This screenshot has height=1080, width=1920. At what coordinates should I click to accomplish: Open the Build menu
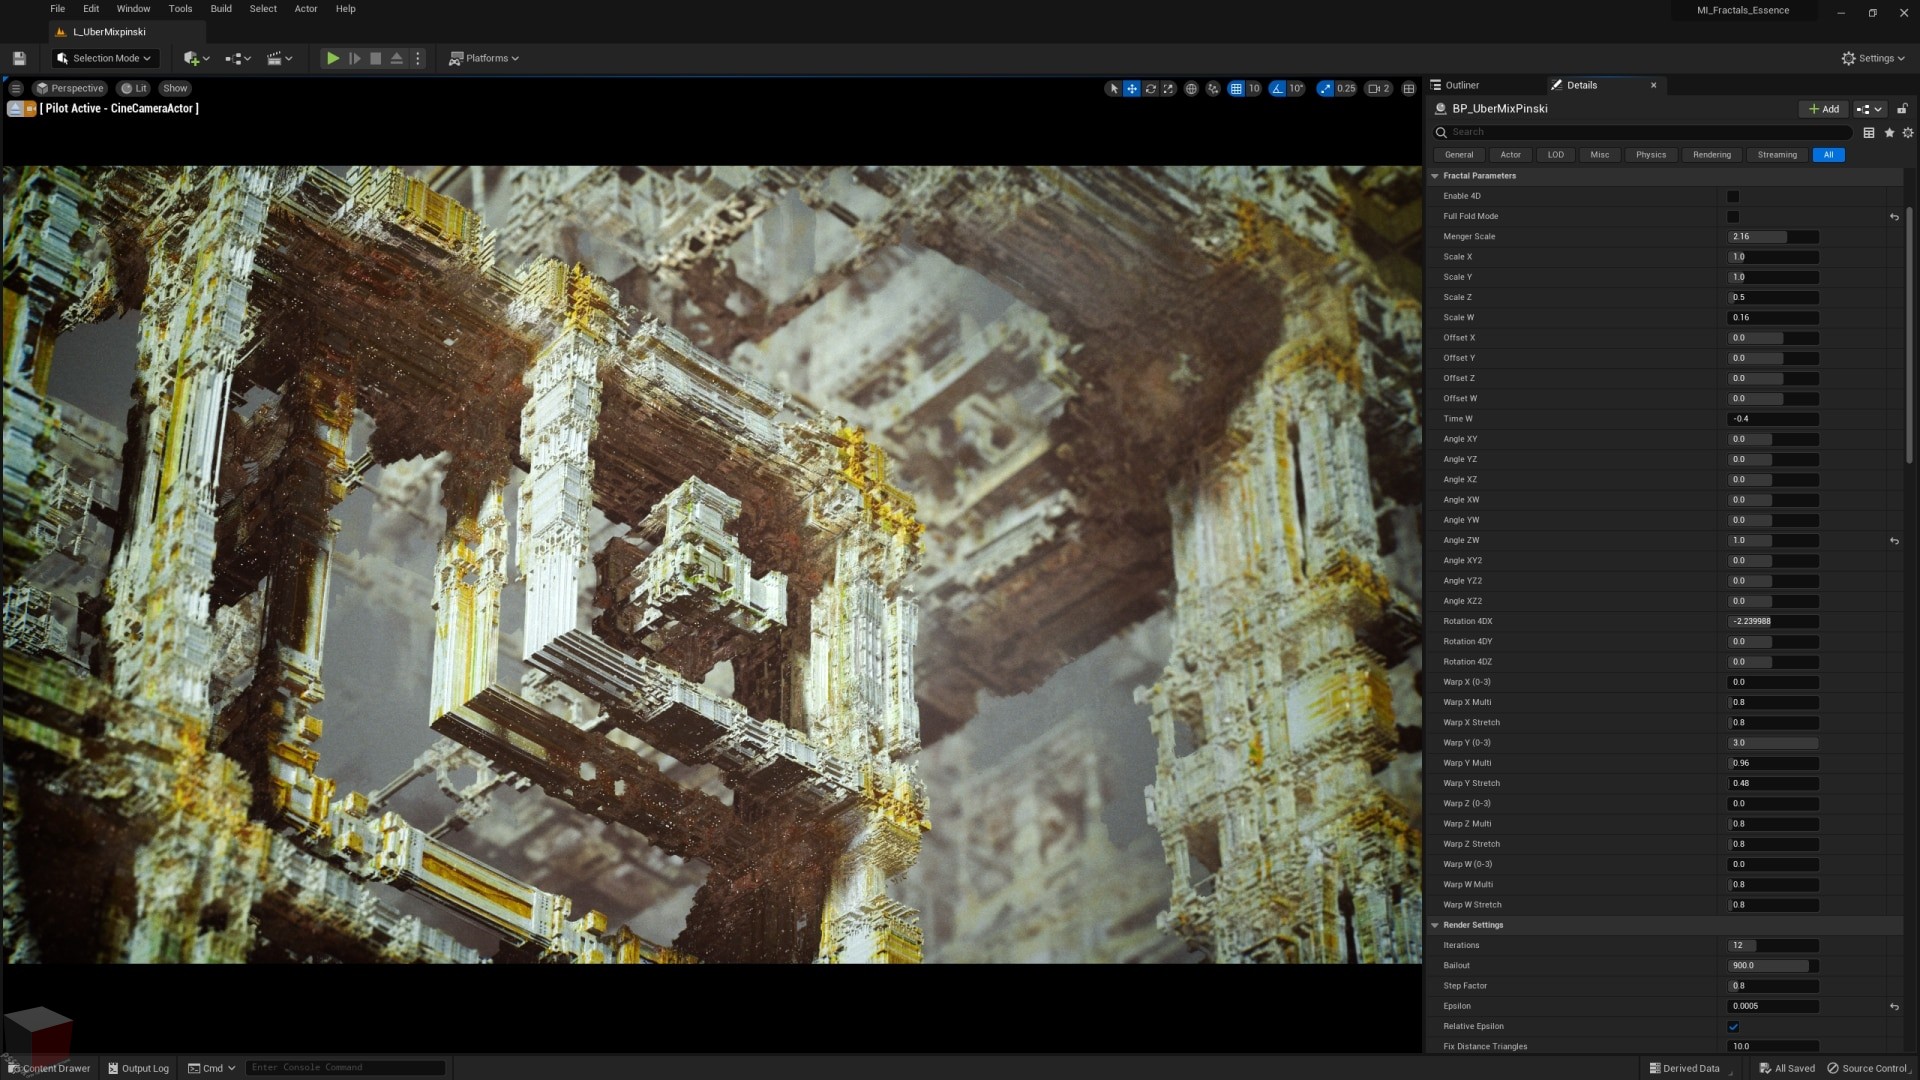[221, 9]
